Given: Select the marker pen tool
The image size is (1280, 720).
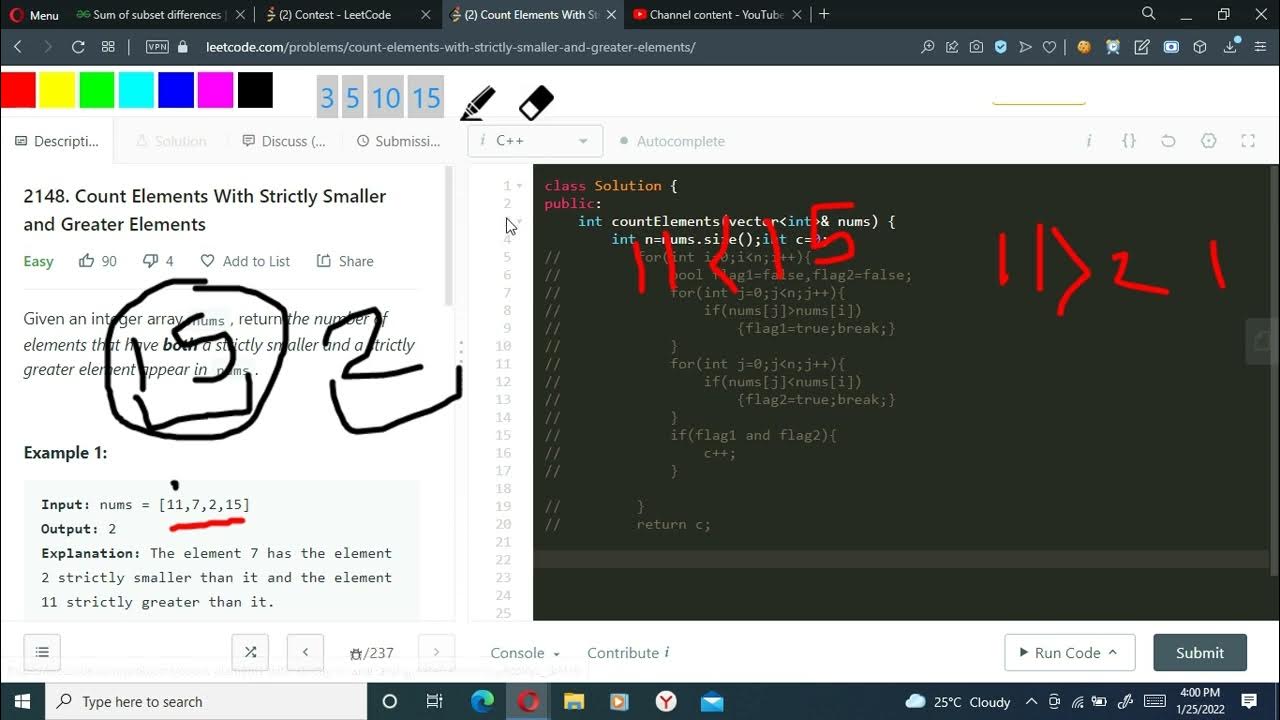Looking at the screenshot, I should 478,103.
